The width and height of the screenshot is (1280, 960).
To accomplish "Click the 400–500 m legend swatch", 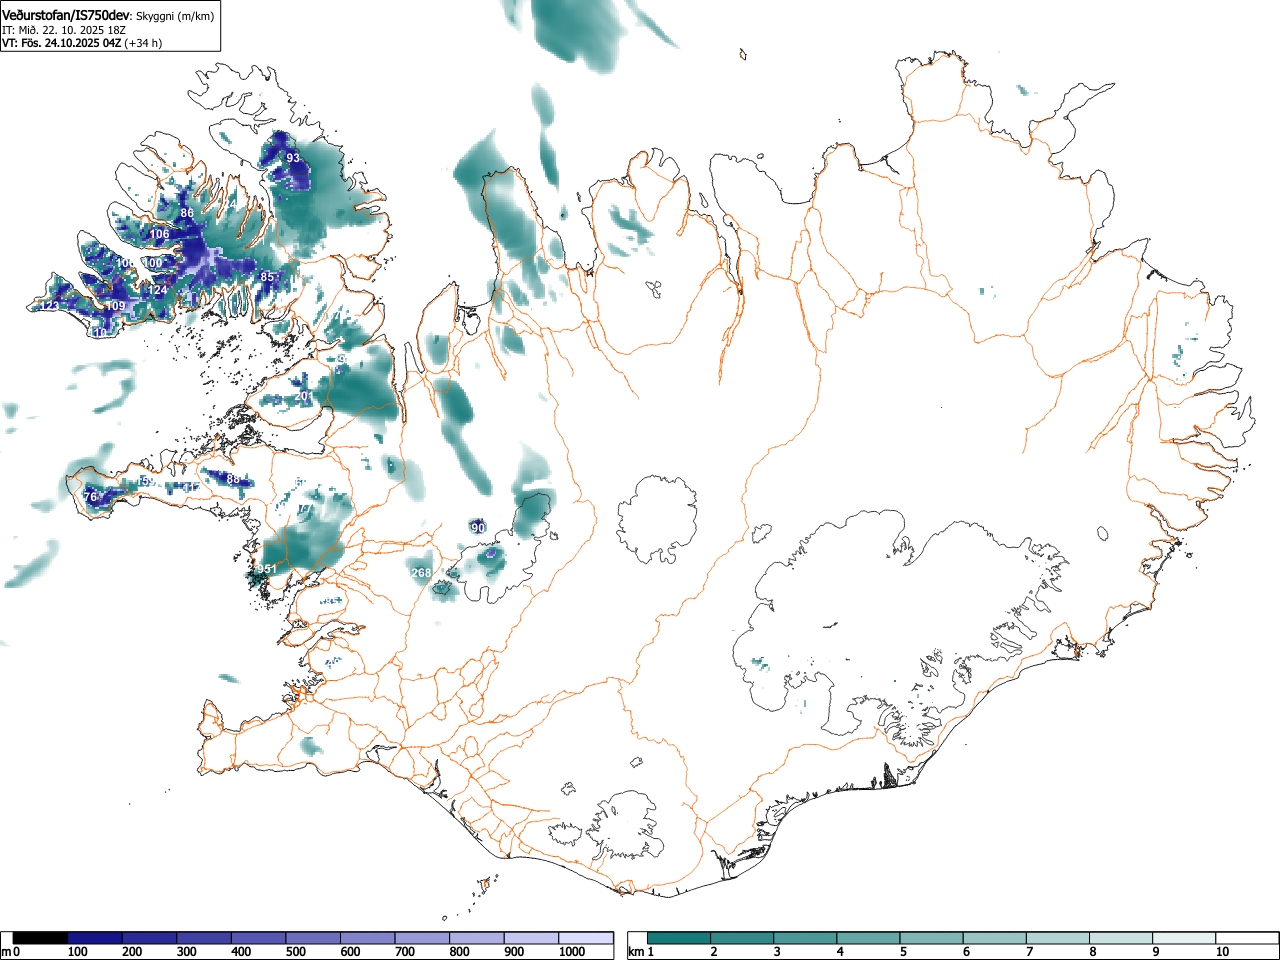I will tap(259, 938).
